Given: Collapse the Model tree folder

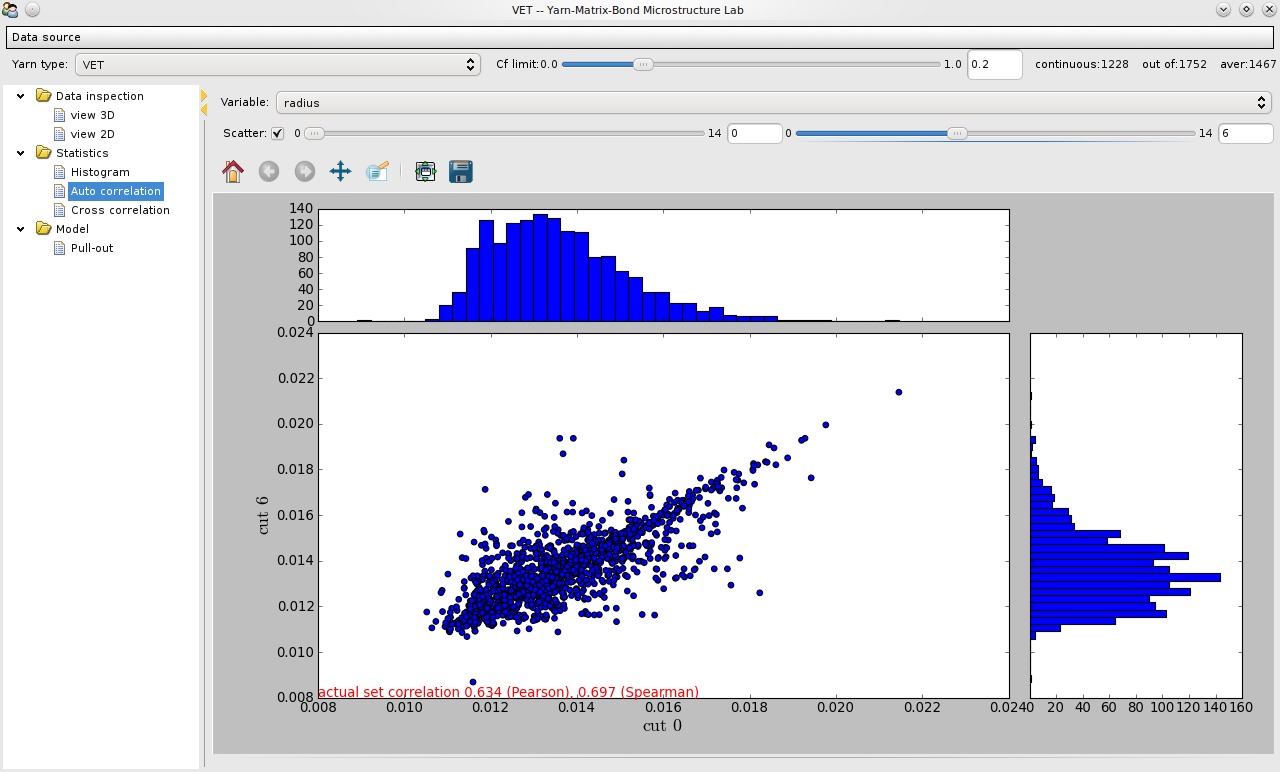Looking at the screenshot, I should pos(20,229).
